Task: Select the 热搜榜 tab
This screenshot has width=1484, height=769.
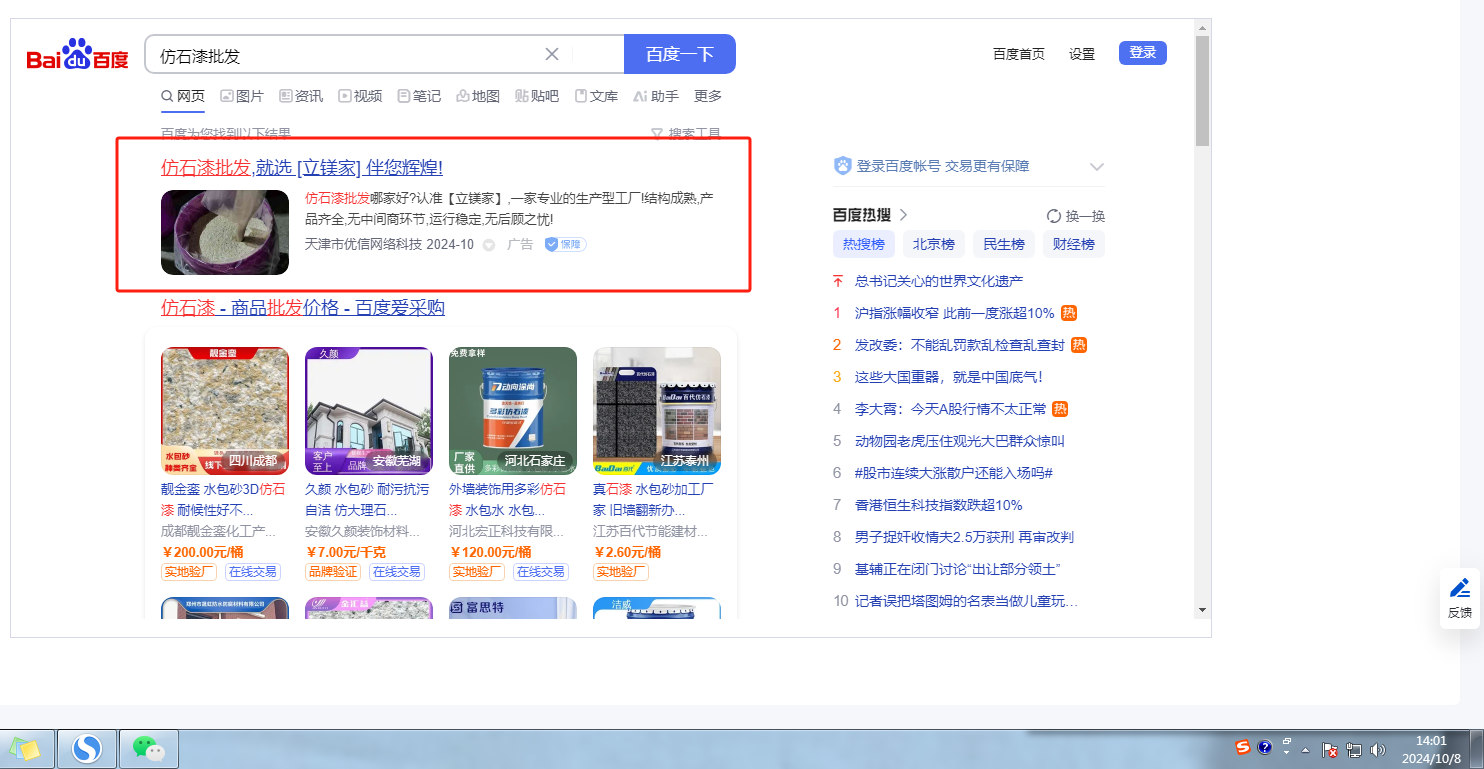Action: pos(864,244)
